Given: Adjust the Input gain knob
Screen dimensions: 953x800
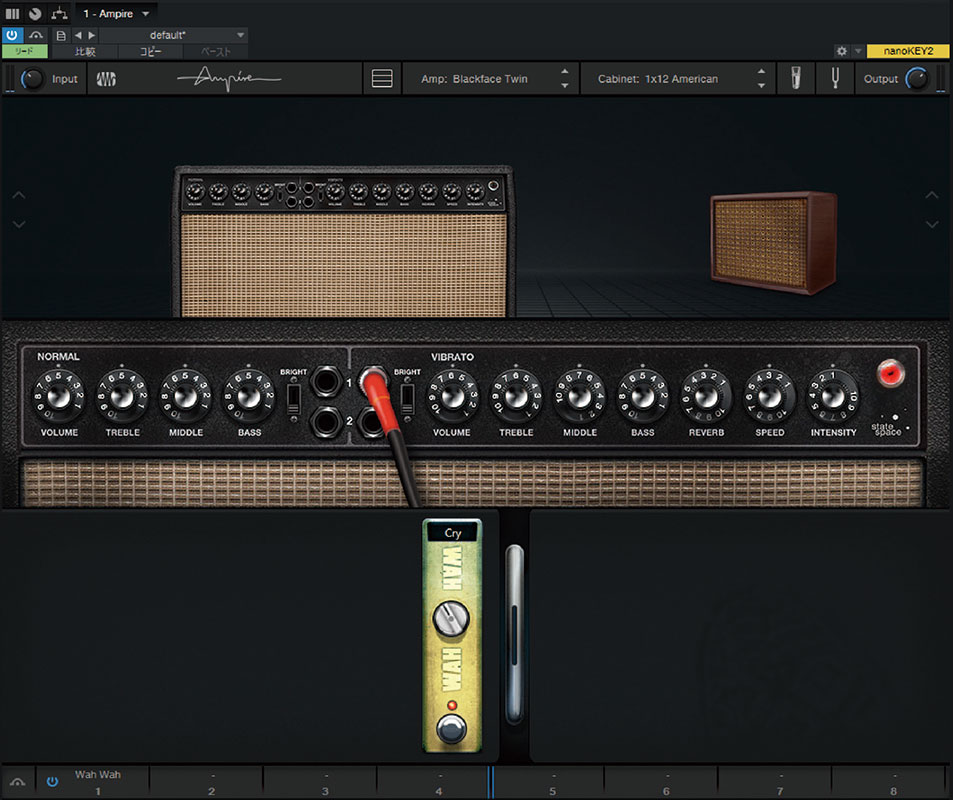Looking at the screenshot, I should (32, 79).
